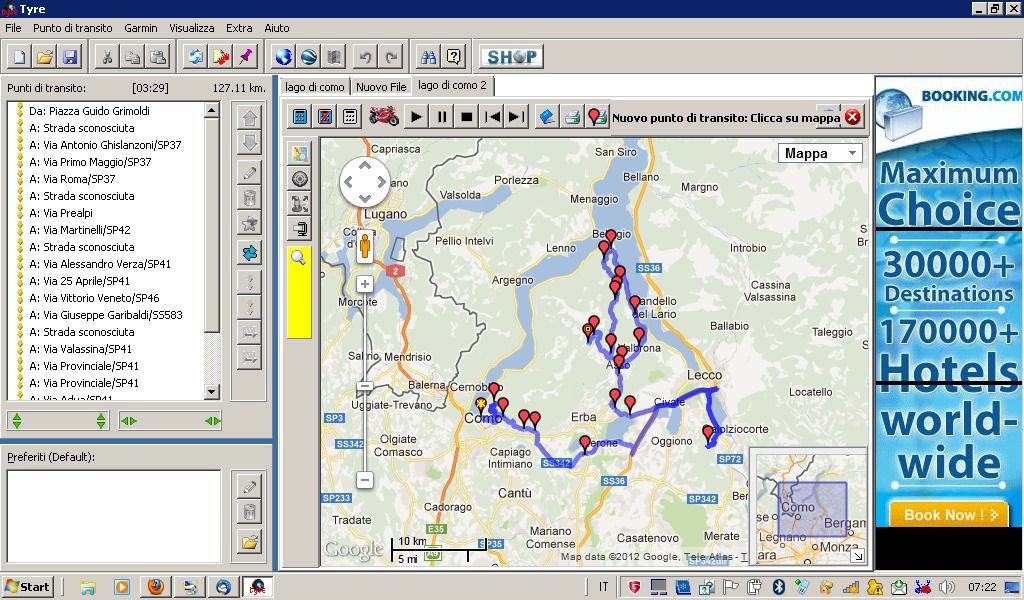Open the Extra menu
This screenshot has height=600, width=1024.
click(x=239, y=28)
